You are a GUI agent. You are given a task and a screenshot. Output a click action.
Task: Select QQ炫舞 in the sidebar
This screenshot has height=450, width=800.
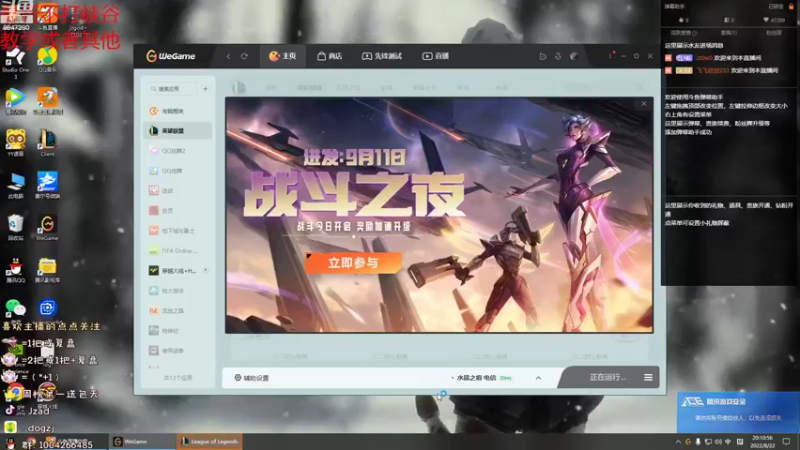coord(177,170)
